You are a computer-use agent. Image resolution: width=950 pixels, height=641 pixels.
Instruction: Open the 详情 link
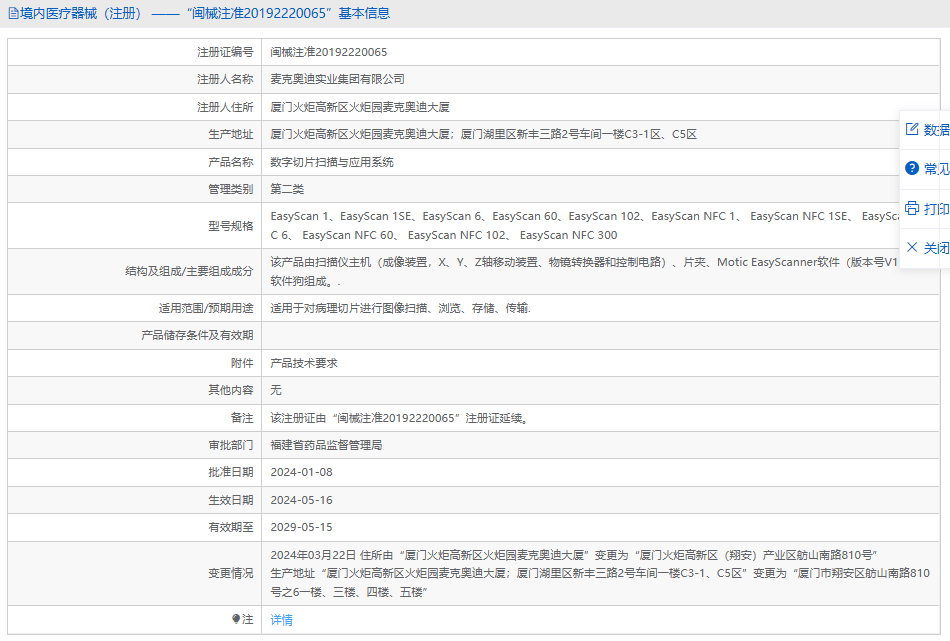tap(282, 620)
